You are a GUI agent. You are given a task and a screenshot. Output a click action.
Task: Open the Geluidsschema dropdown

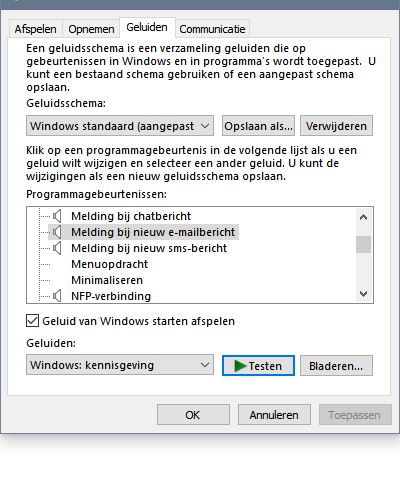click(x=120, y=126)
